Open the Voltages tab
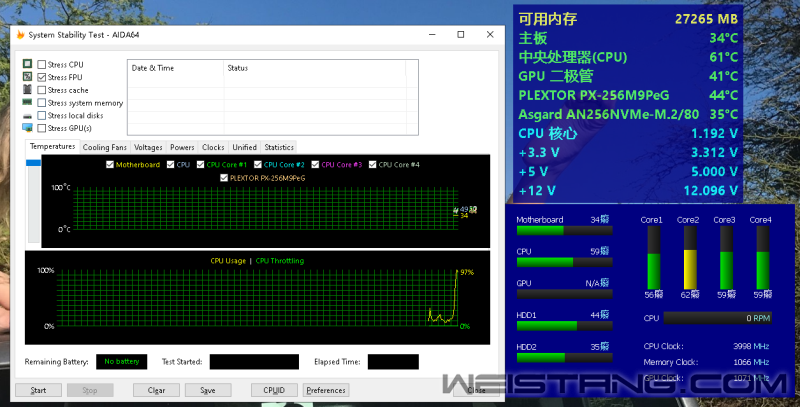Image resolution: width=800 pixels, height=407 pixels. (x=148, y=147)
